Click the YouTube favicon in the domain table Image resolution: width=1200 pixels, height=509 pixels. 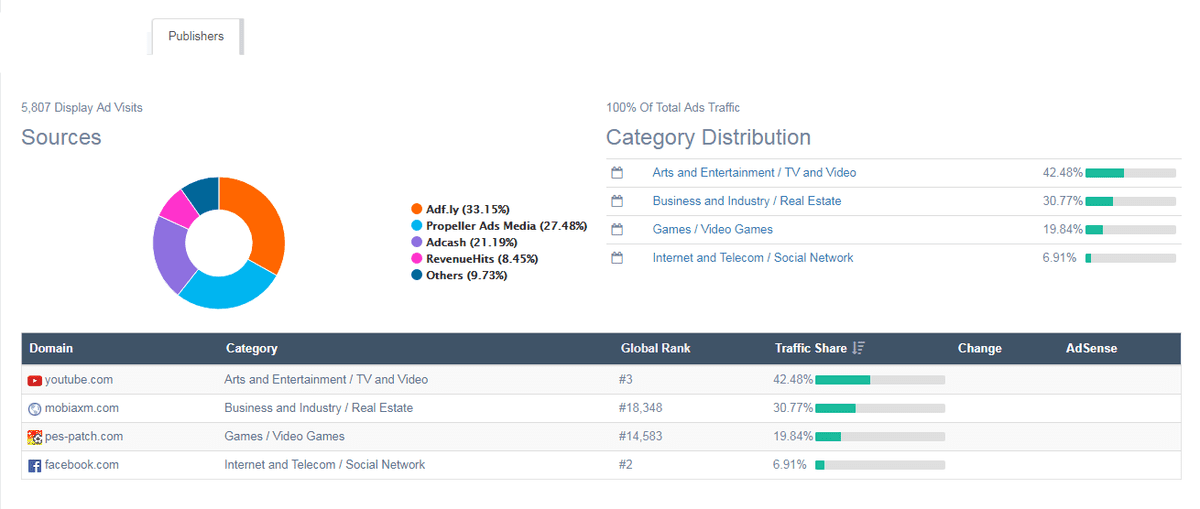pyautogui.click(x=35, y=380)
